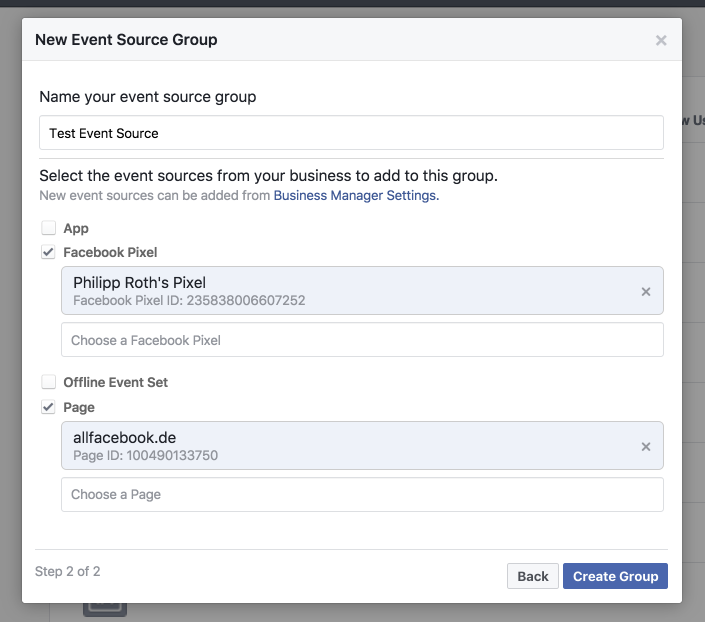Uncheck the Facebook Pixel checkbox
This screenshot has width=705, height=622.
click(x=49, y=252)
